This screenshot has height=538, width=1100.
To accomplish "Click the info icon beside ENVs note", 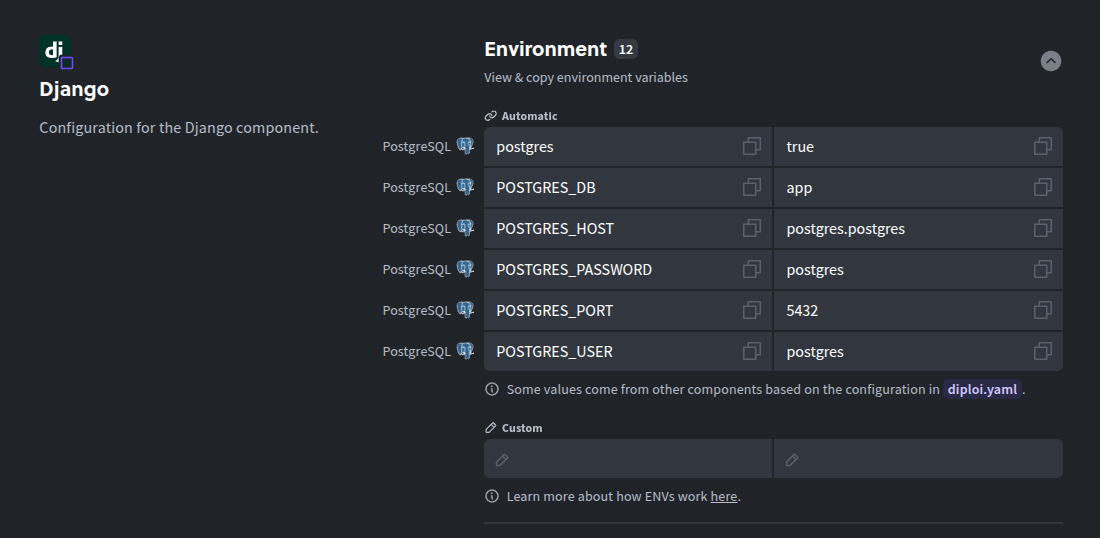I will (x=492, y=497).
